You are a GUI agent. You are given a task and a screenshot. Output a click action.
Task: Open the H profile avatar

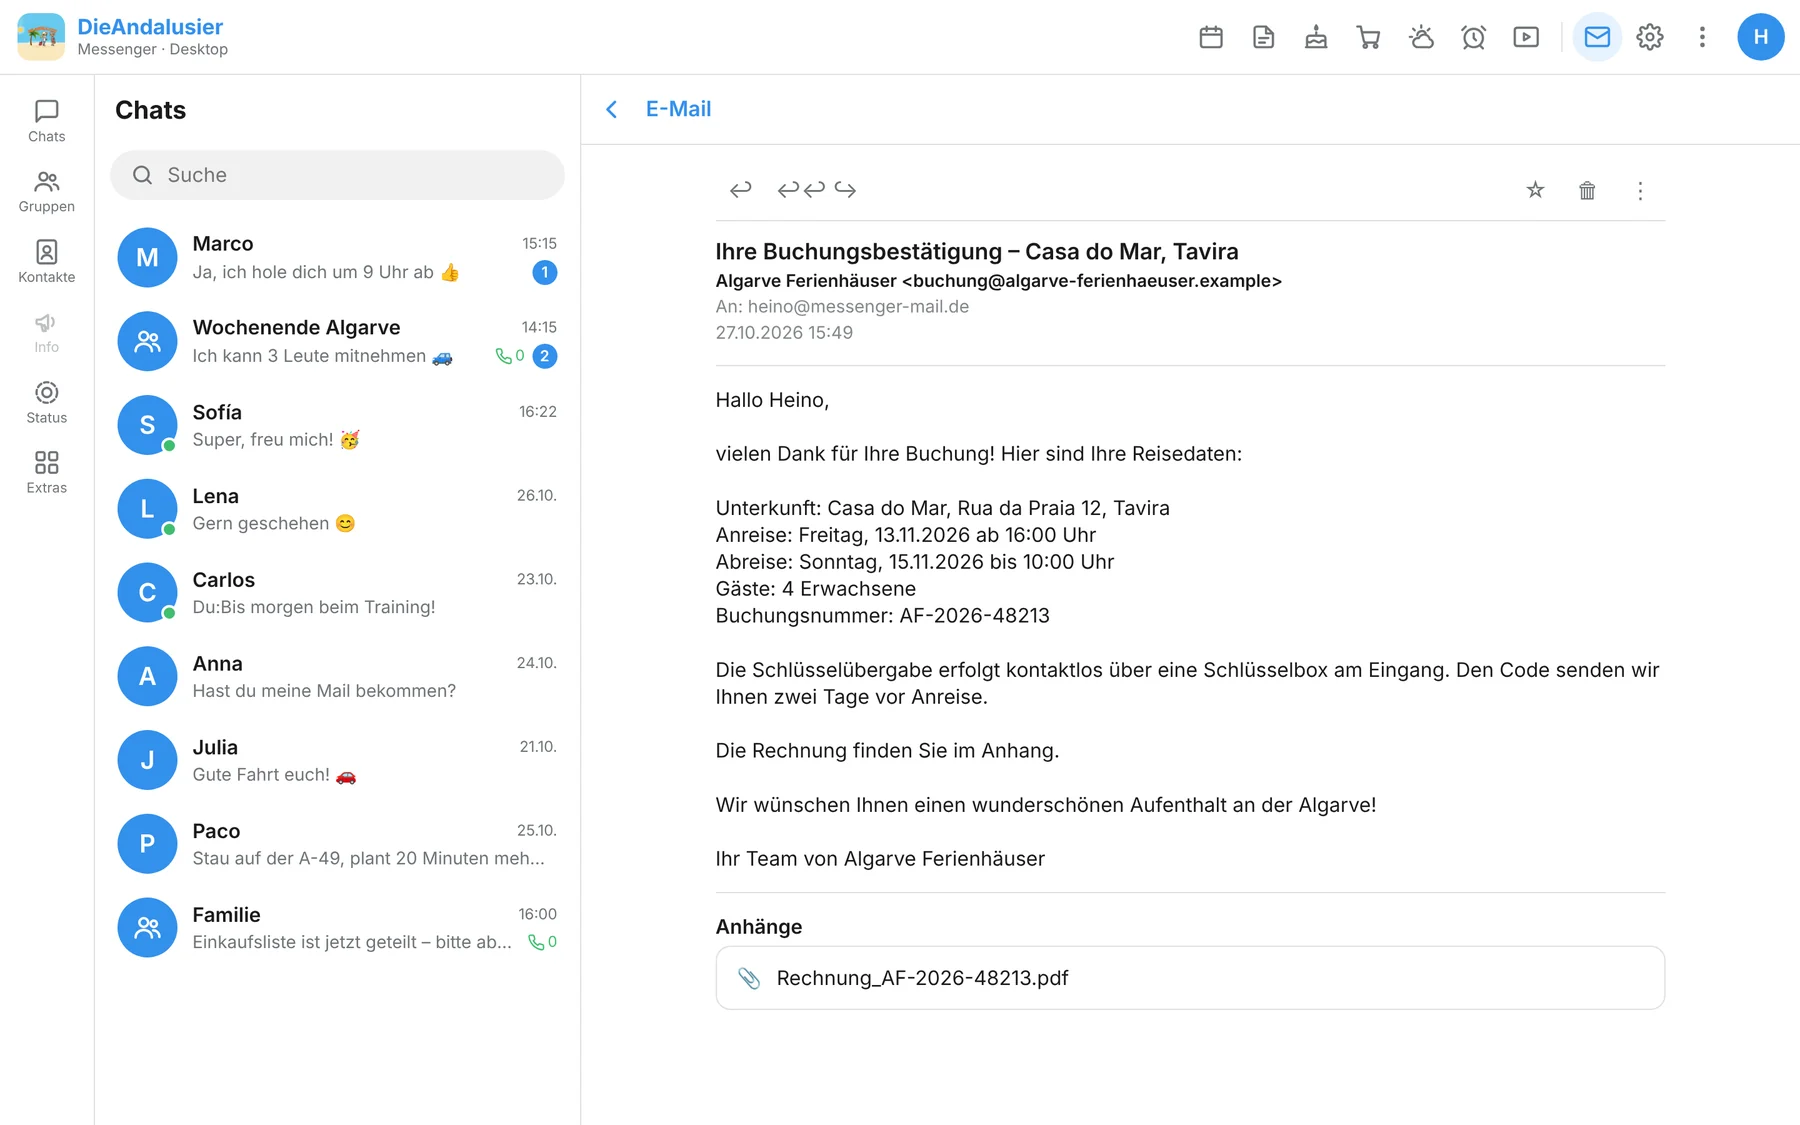click(1761, 37)
